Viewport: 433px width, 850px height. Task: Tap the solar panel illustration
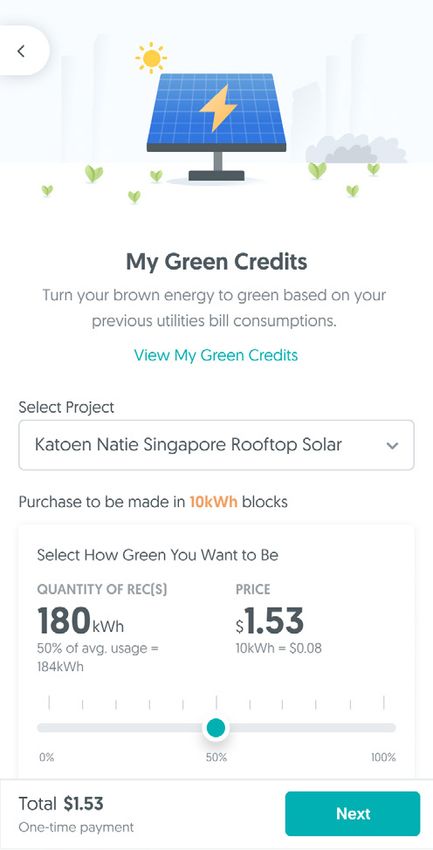coord(216,126)
